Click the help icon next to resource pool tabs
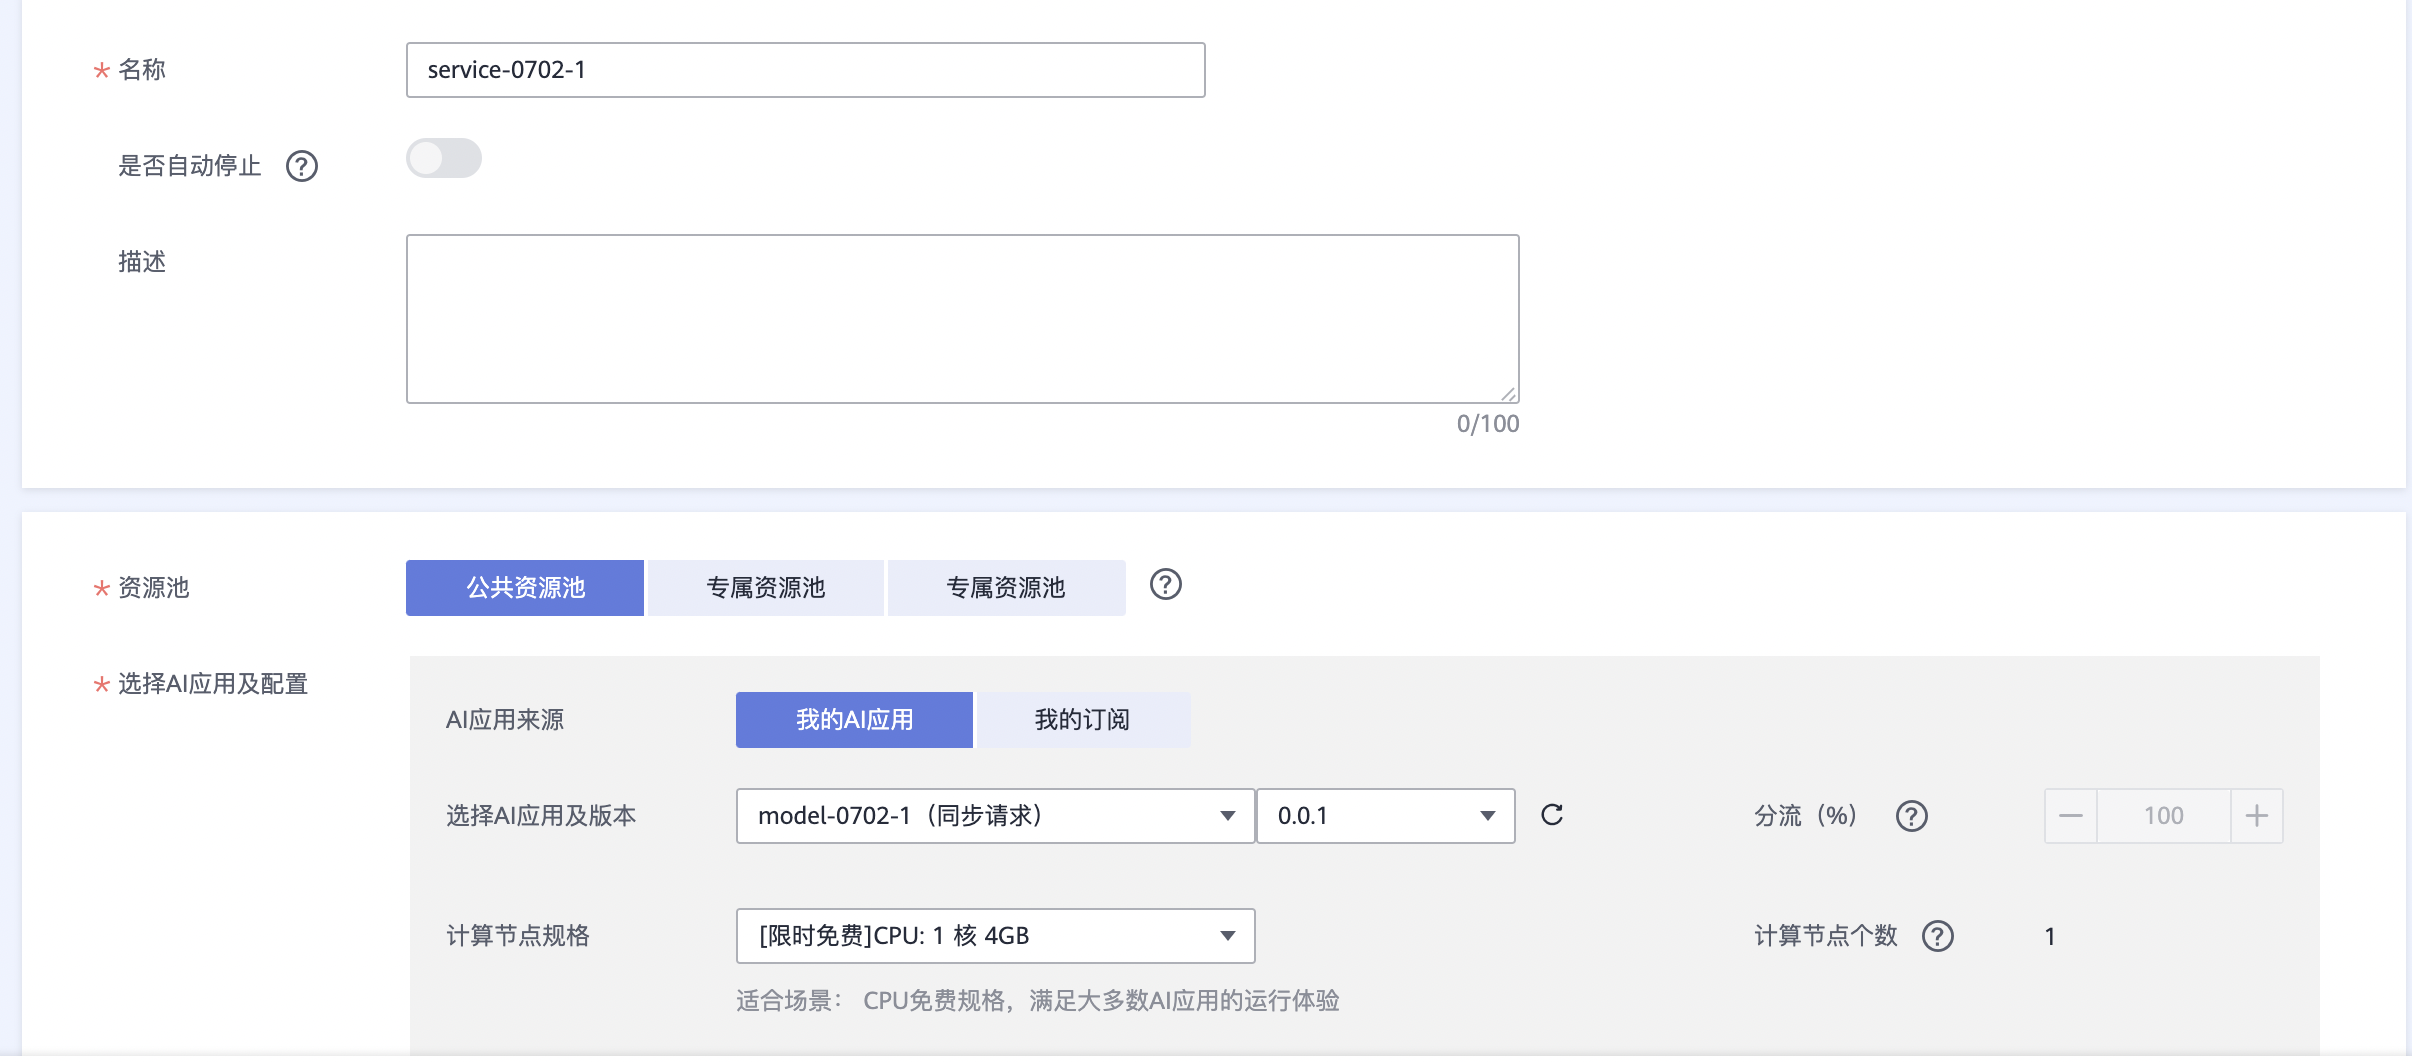The height and width of the screenshot is (1062, 2412). point(1165,585)
